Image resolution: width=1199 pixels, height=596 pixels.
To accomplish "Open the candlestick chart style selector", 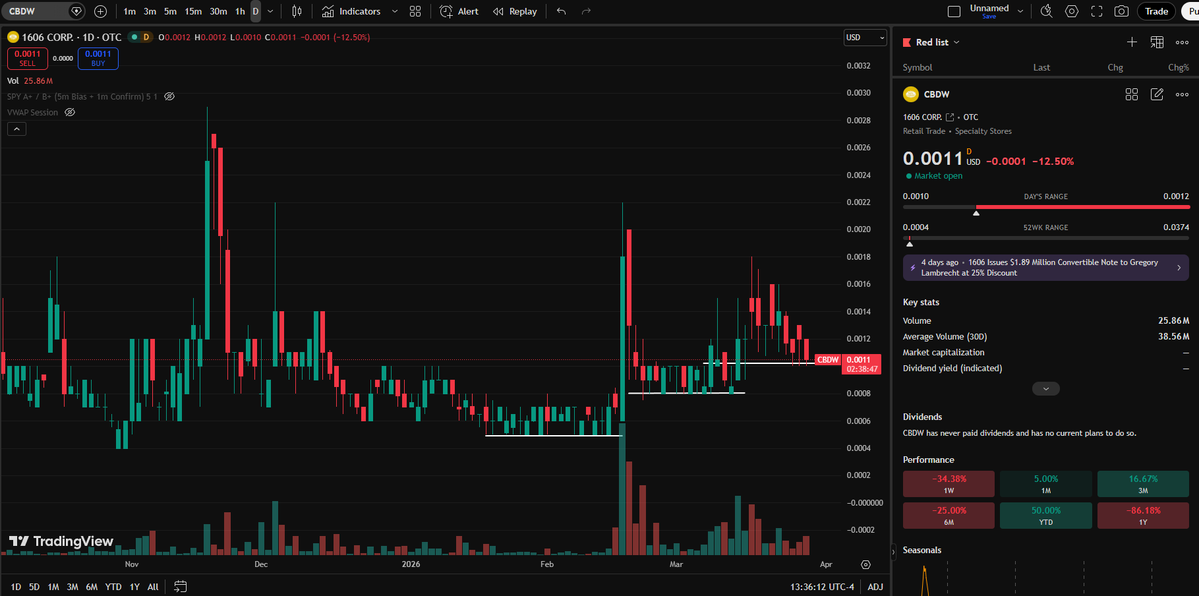I will pyautogui.click(x=297, y=11).
